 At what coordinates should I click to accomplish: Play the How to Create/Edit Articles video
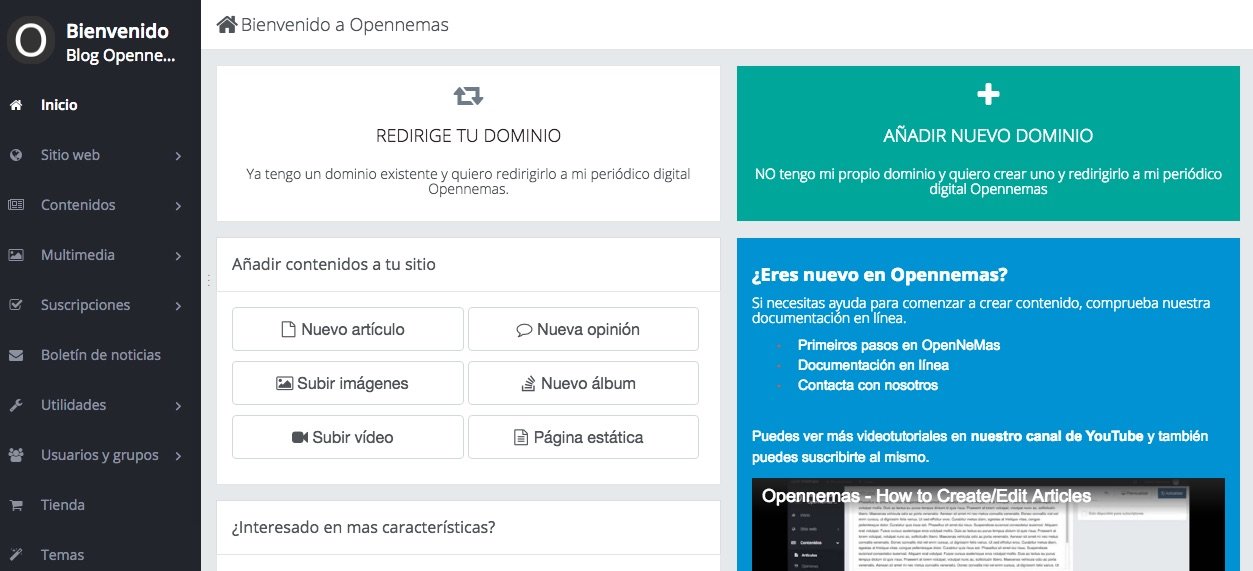(x=987, y=530)
